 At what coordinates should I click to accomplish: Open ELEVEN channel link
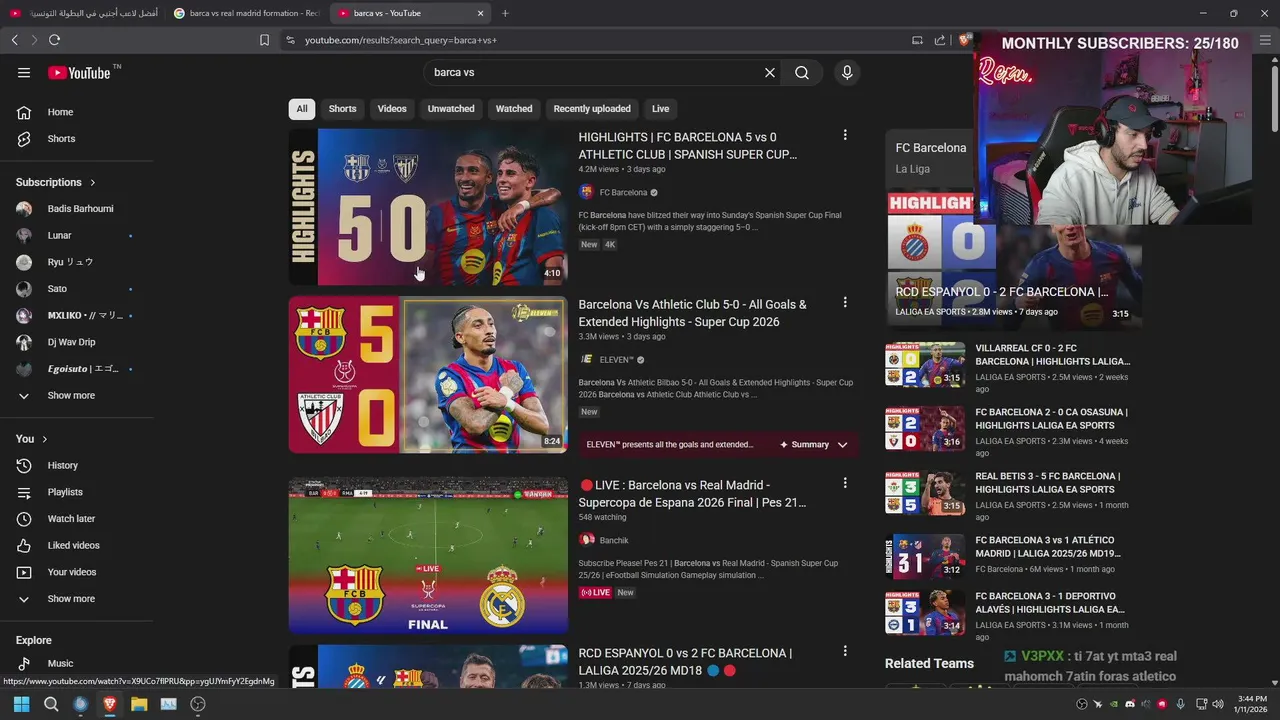tap(616, 360)
